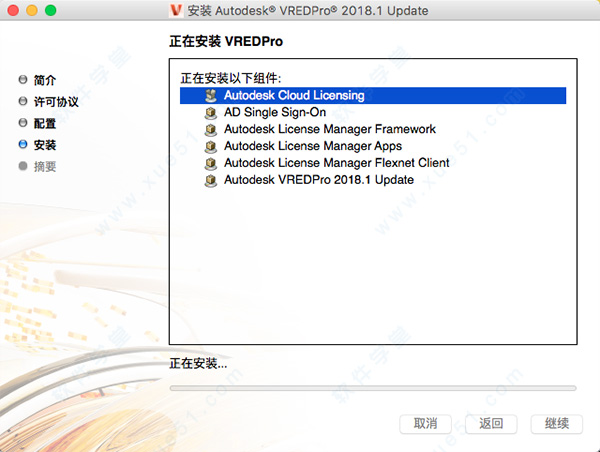The height and width of the screenshot is (452, 600).
Task: Click the AD Single Sign-On package icon
Action: pyautogui.click(x=211, y=113)
